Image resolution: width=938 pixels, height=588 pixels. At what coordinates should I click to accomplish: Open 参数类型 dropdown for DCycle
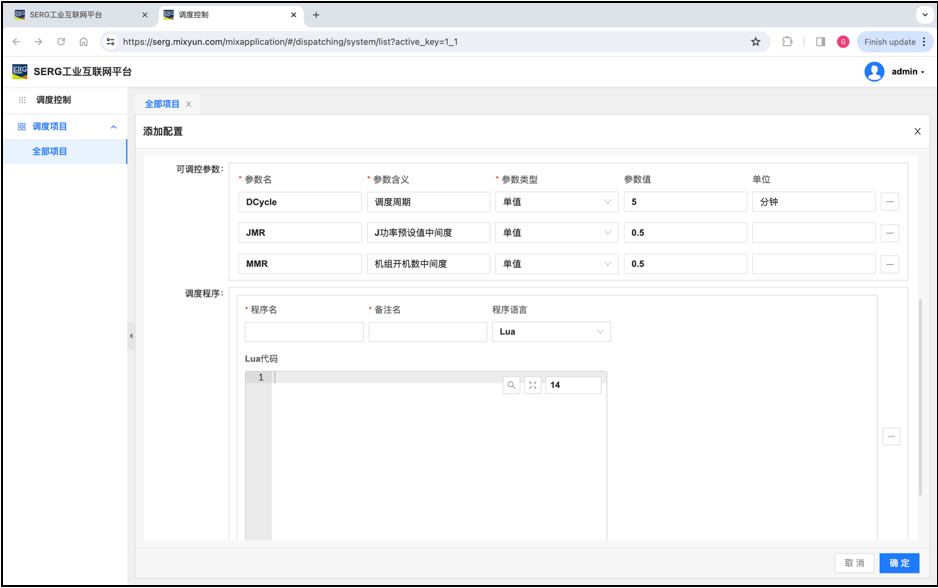click(x=556, y=202)
